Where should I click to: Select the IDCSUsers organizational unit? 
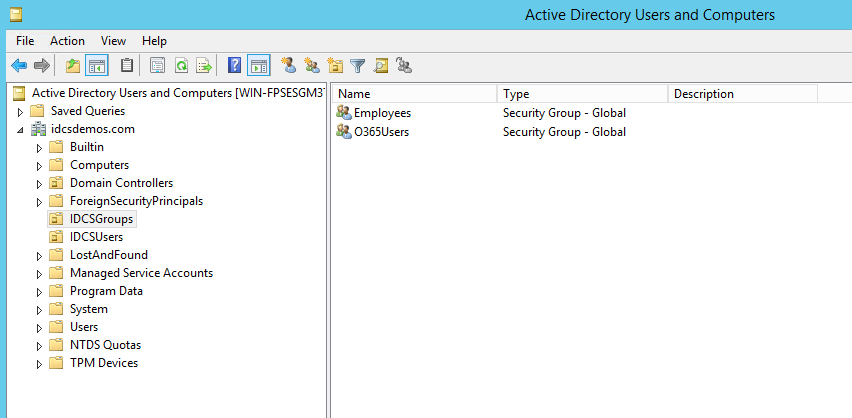pos(96,237)
